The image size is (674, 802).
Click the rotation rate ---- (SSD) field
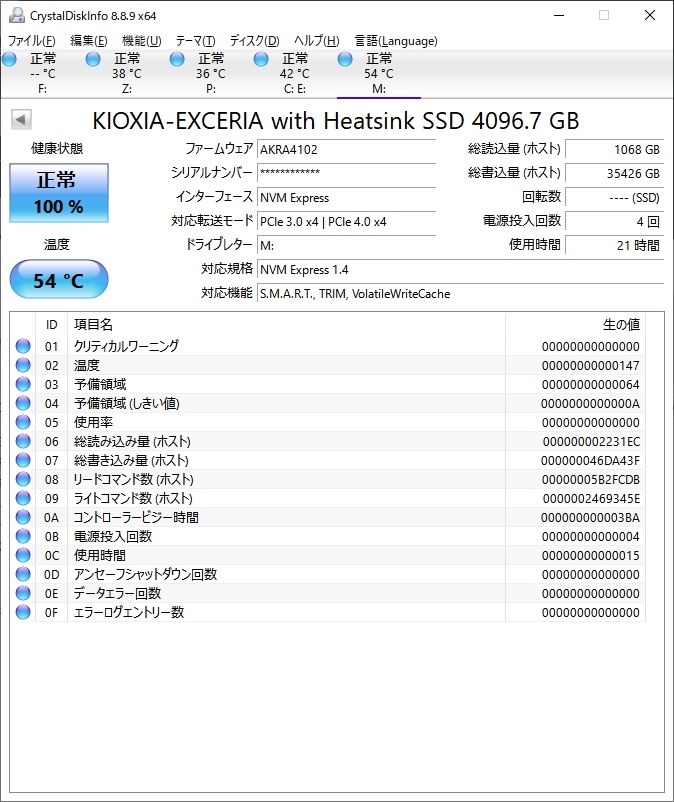click(615, 197)
